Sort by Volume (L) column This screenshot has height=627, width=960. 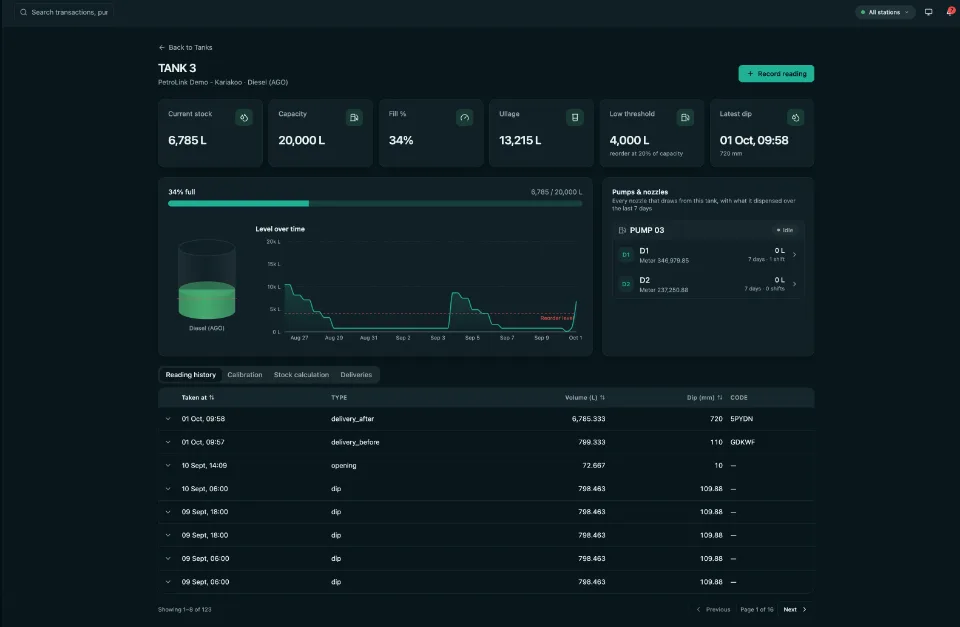tap(585, 397)
